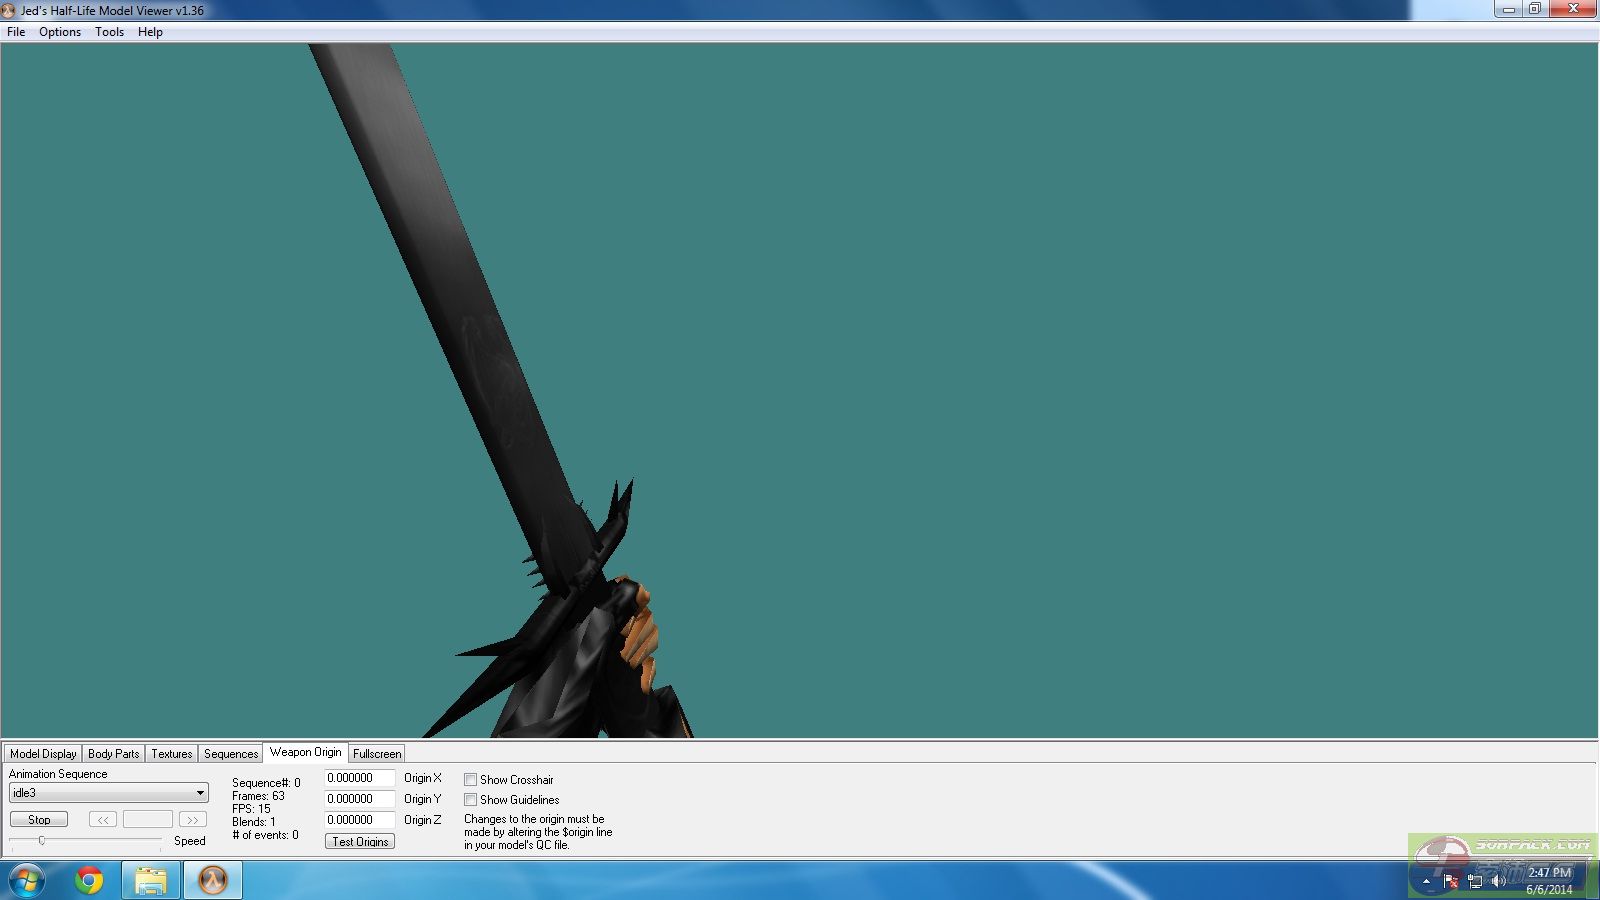Viewport: 1600px width, 900px height.
Task: Switch to the Body Parts tab
Action: pyautogui.click(x=113, y=754)
